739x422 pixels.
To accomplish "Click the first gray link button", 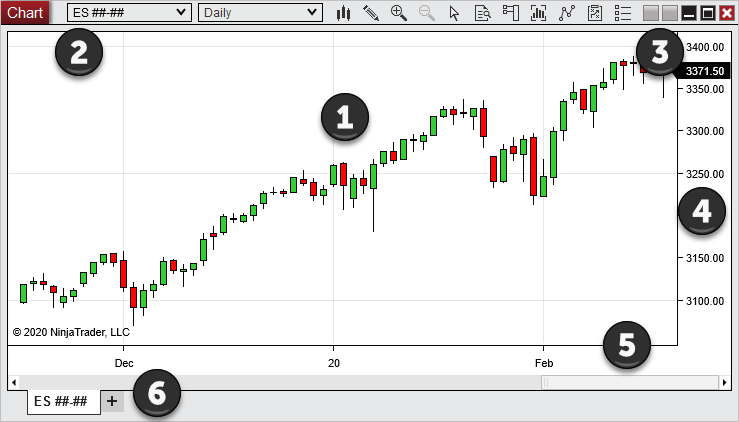I will [x=651, y=13].
